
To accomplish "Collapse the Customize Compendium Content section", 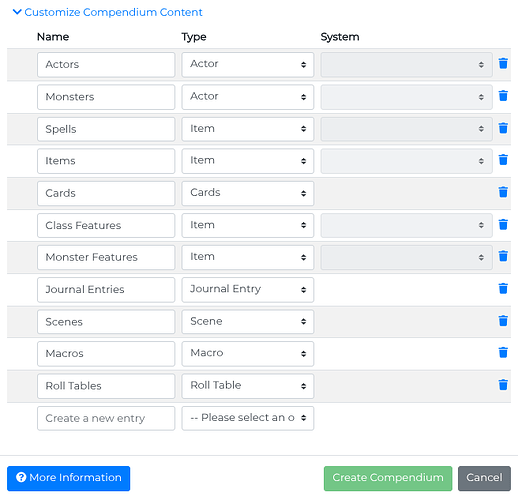I will coord(107,12).
